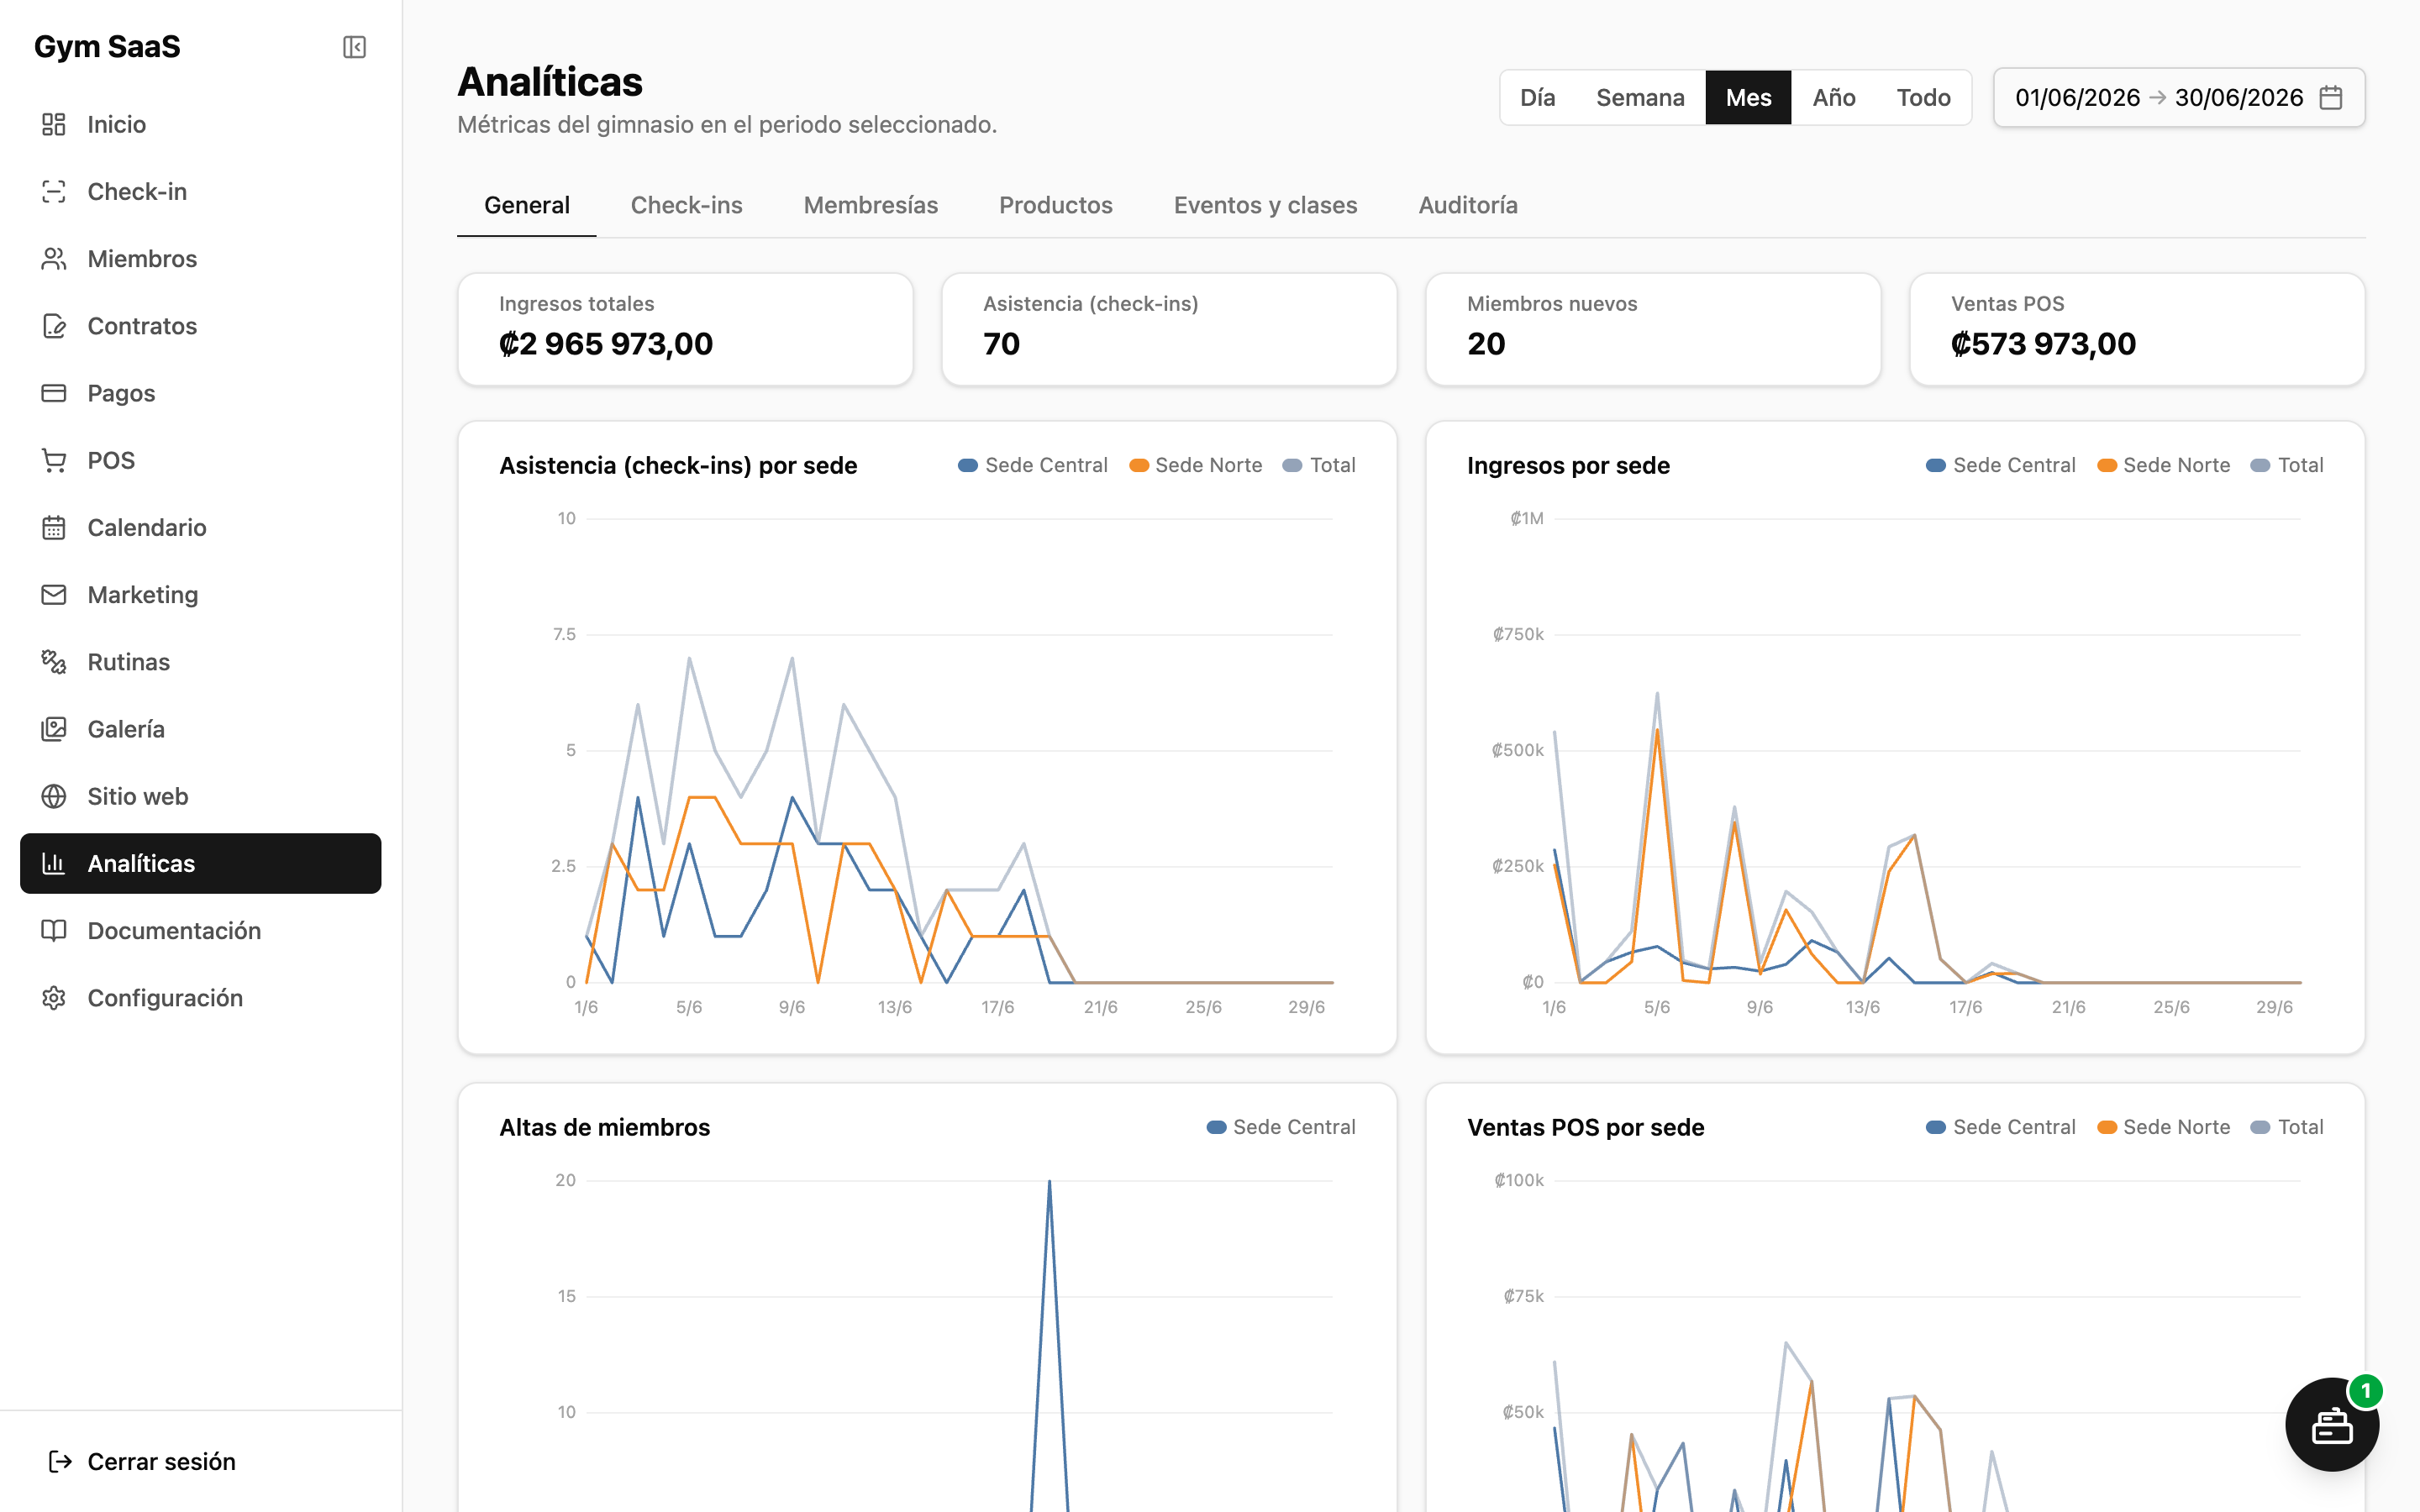Collapse the sidebar with the panel icon
The height and width of the screenshot is (1512, 2420).
click(354, 47)
